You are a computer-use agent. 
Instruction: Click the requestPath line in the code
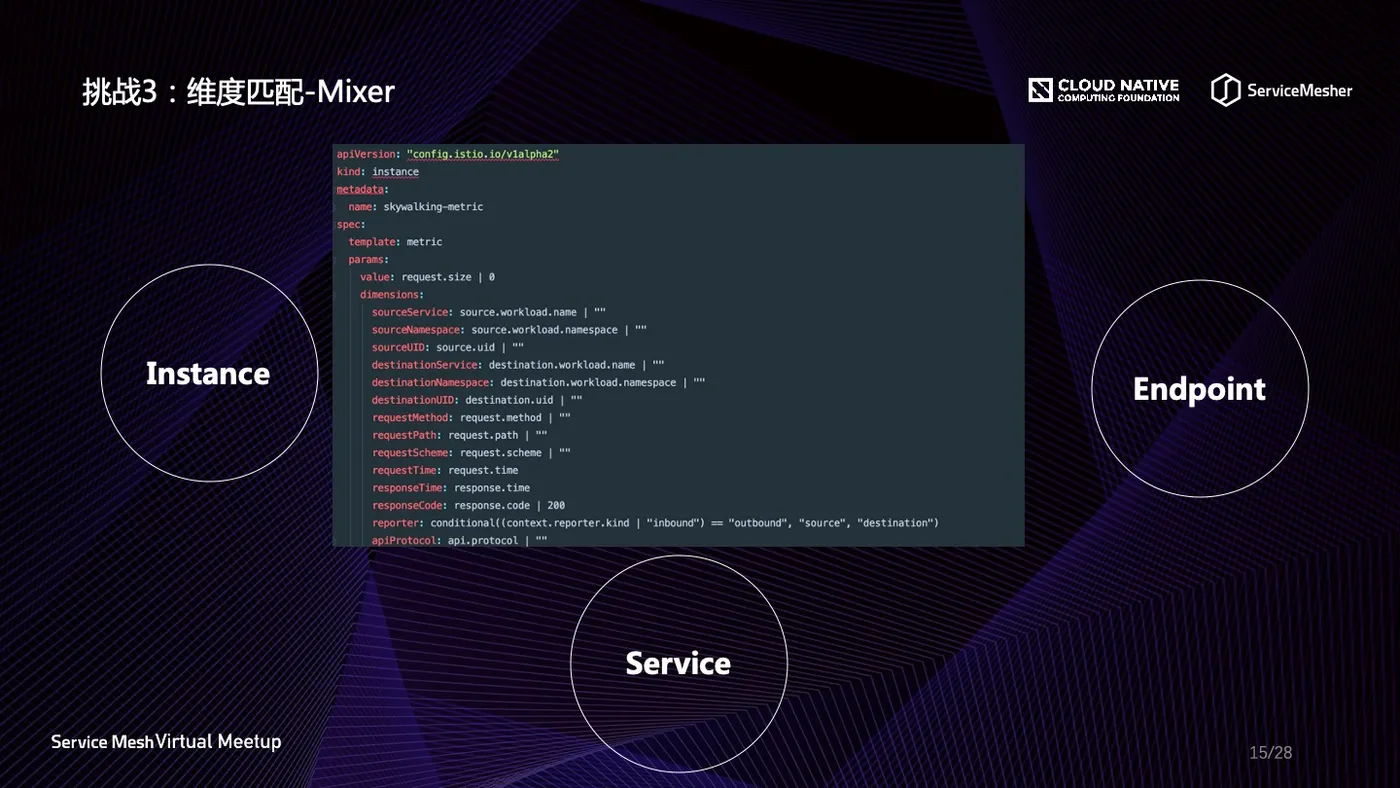pyautogui.click(x=460, y=435)
